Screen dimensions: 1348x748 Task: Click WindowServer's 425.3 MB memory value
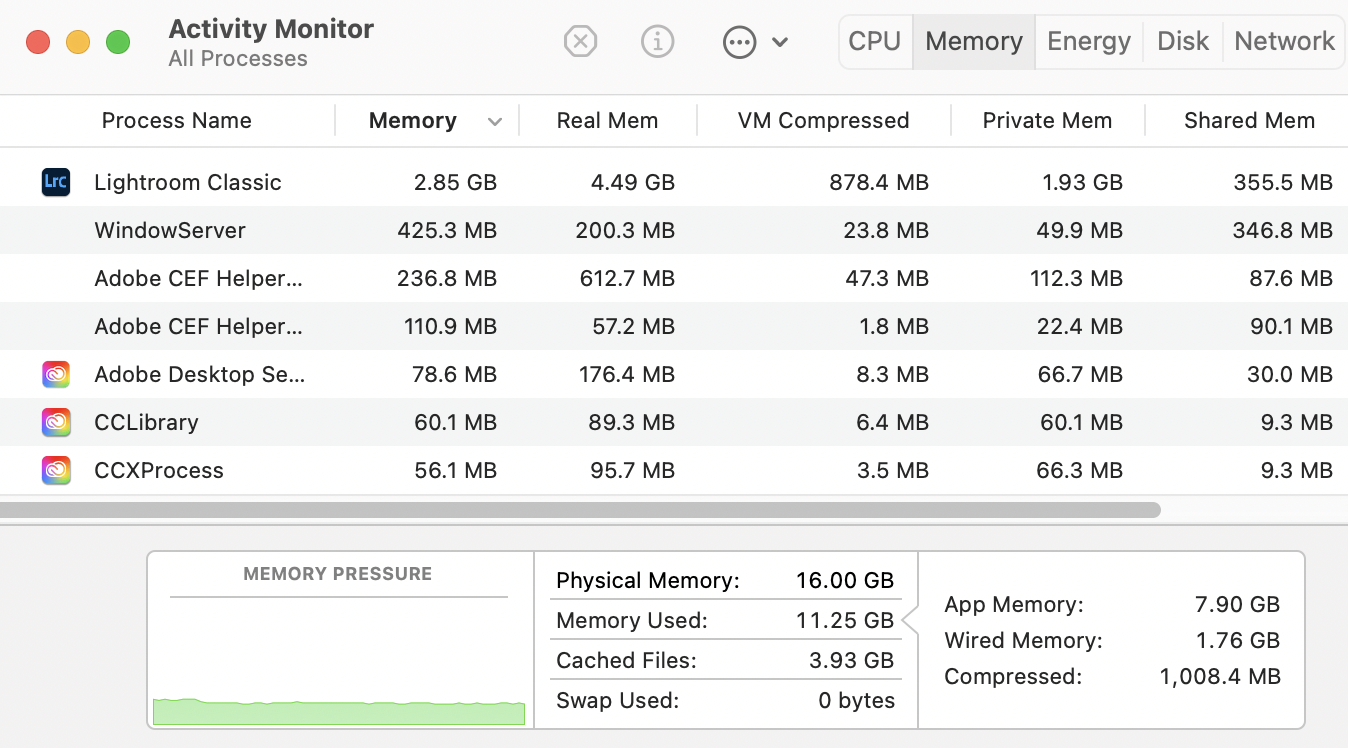(x=447, y=230)
